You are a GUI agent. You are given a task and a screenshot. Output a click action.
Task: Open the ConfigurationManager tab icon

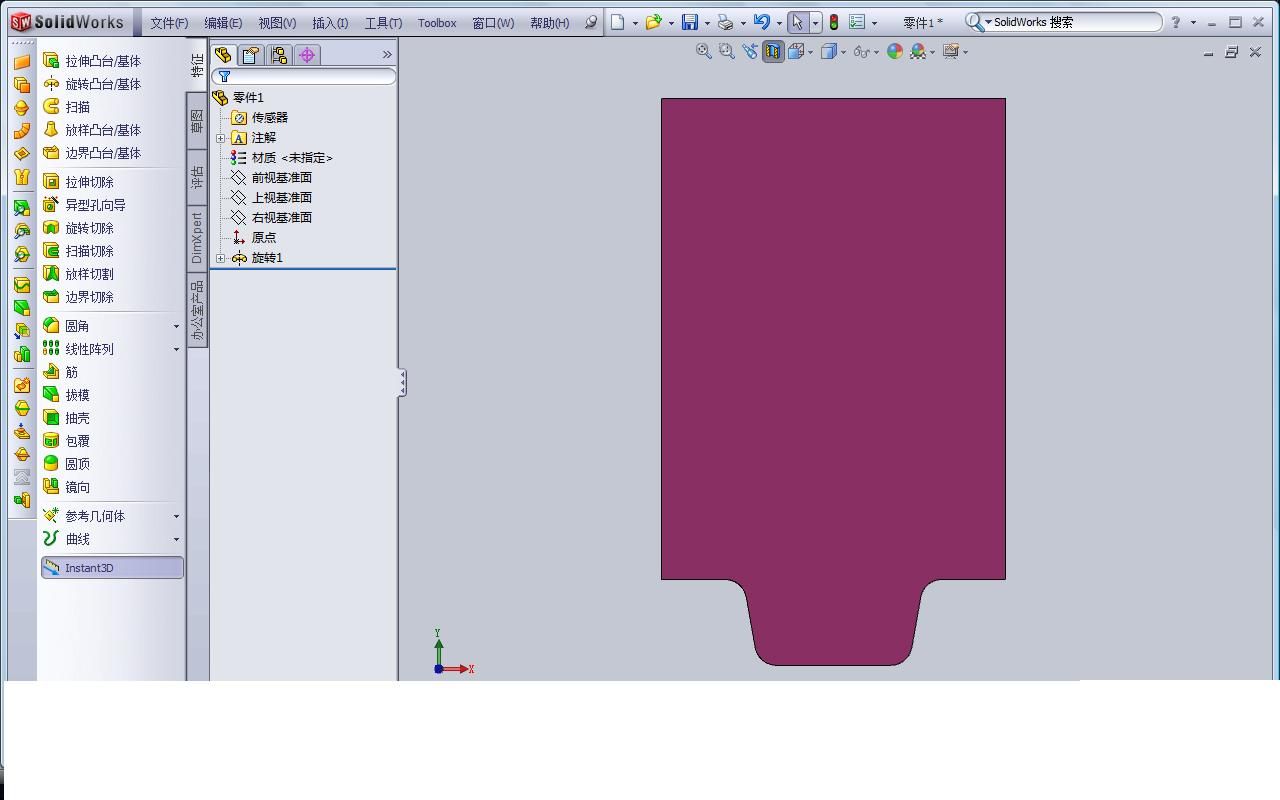(x=279, y=55)
